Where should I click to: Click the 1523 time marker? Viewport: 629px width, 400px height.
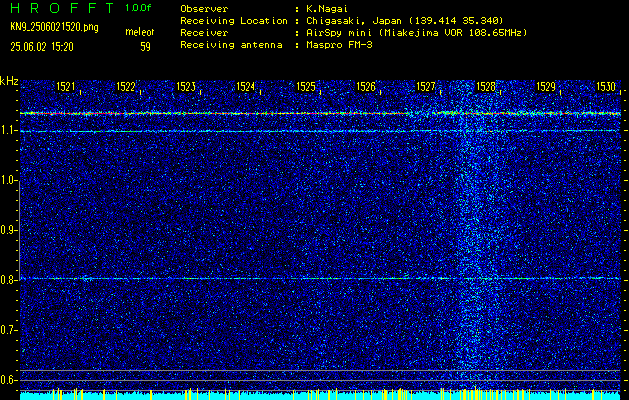click(186, 86)
